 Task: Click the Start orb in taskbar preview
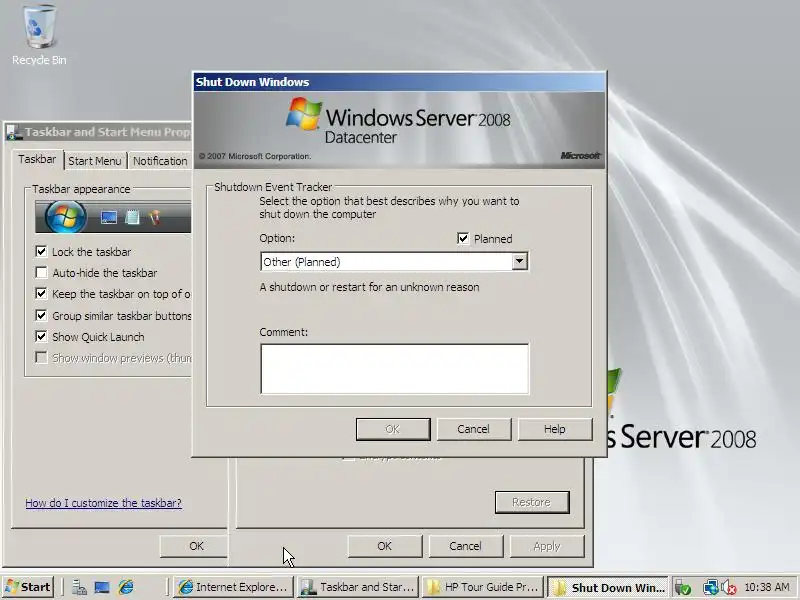click(x=65, y=217)
